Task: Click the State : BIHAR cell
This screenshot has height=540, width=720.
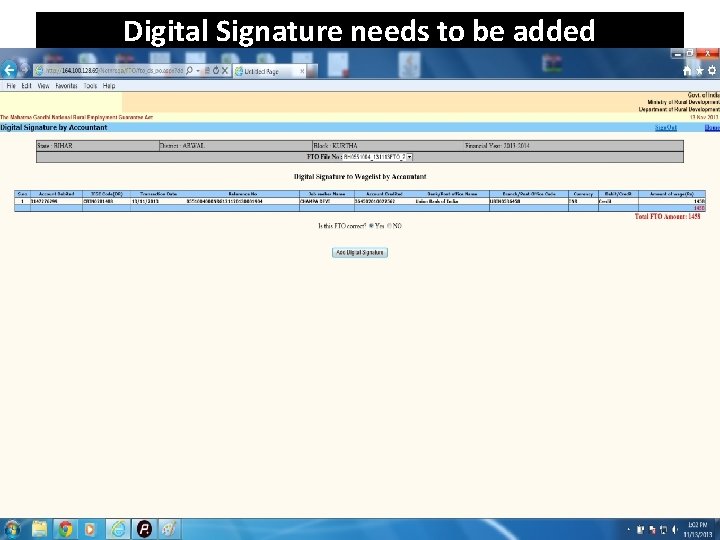Action: [x=97, y=146]
